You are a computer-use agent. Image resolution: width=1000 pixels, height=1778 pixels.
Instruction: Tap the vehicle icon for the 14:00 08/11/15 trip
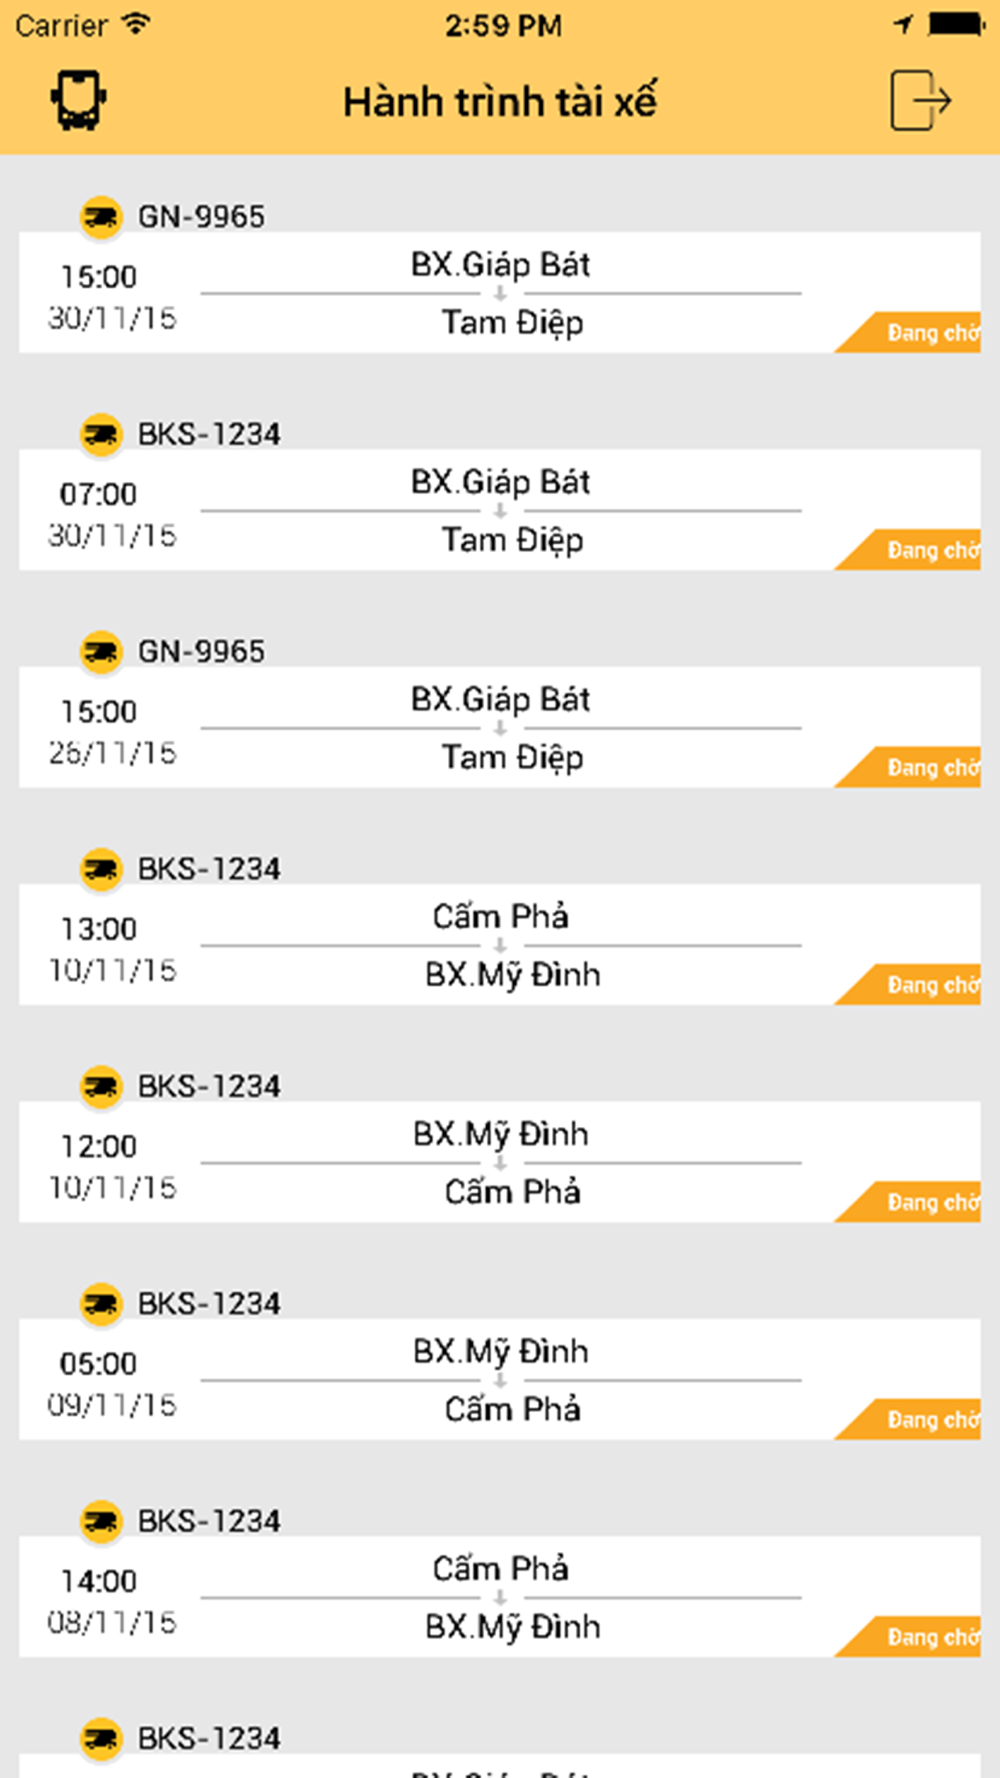[x=100, y=1521]
